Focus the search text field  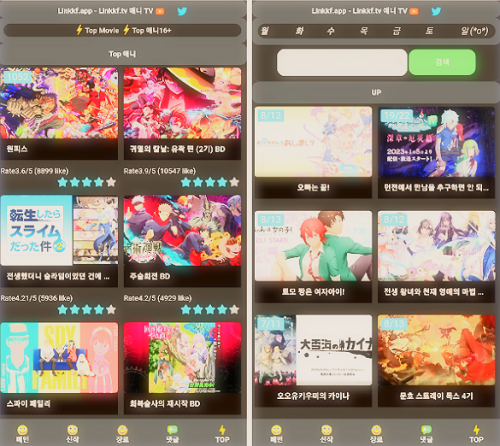[342, 62]
